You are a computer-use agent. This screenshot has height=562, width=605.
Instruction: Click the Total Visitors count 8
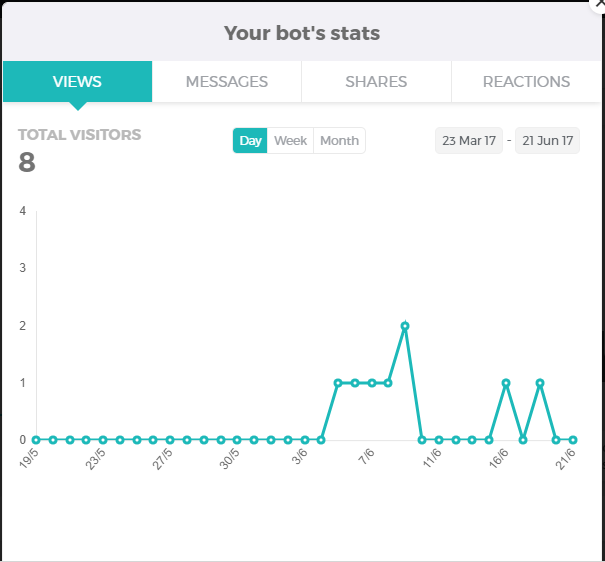click(x=27, y=162)
